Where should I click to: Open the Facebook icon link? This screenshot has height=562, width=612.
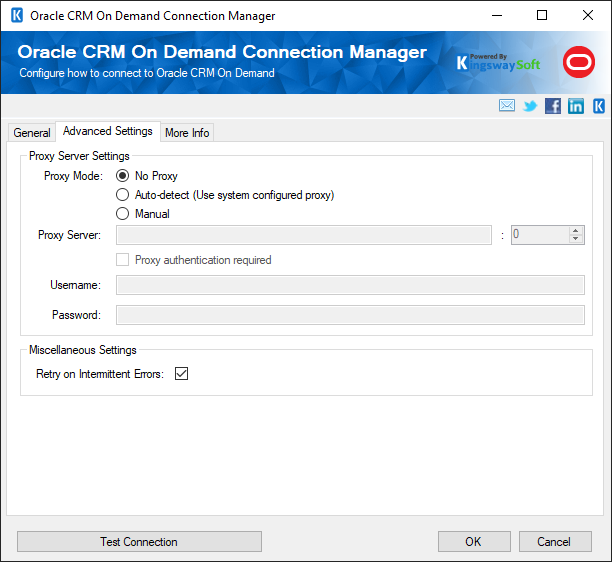[553, 106]
